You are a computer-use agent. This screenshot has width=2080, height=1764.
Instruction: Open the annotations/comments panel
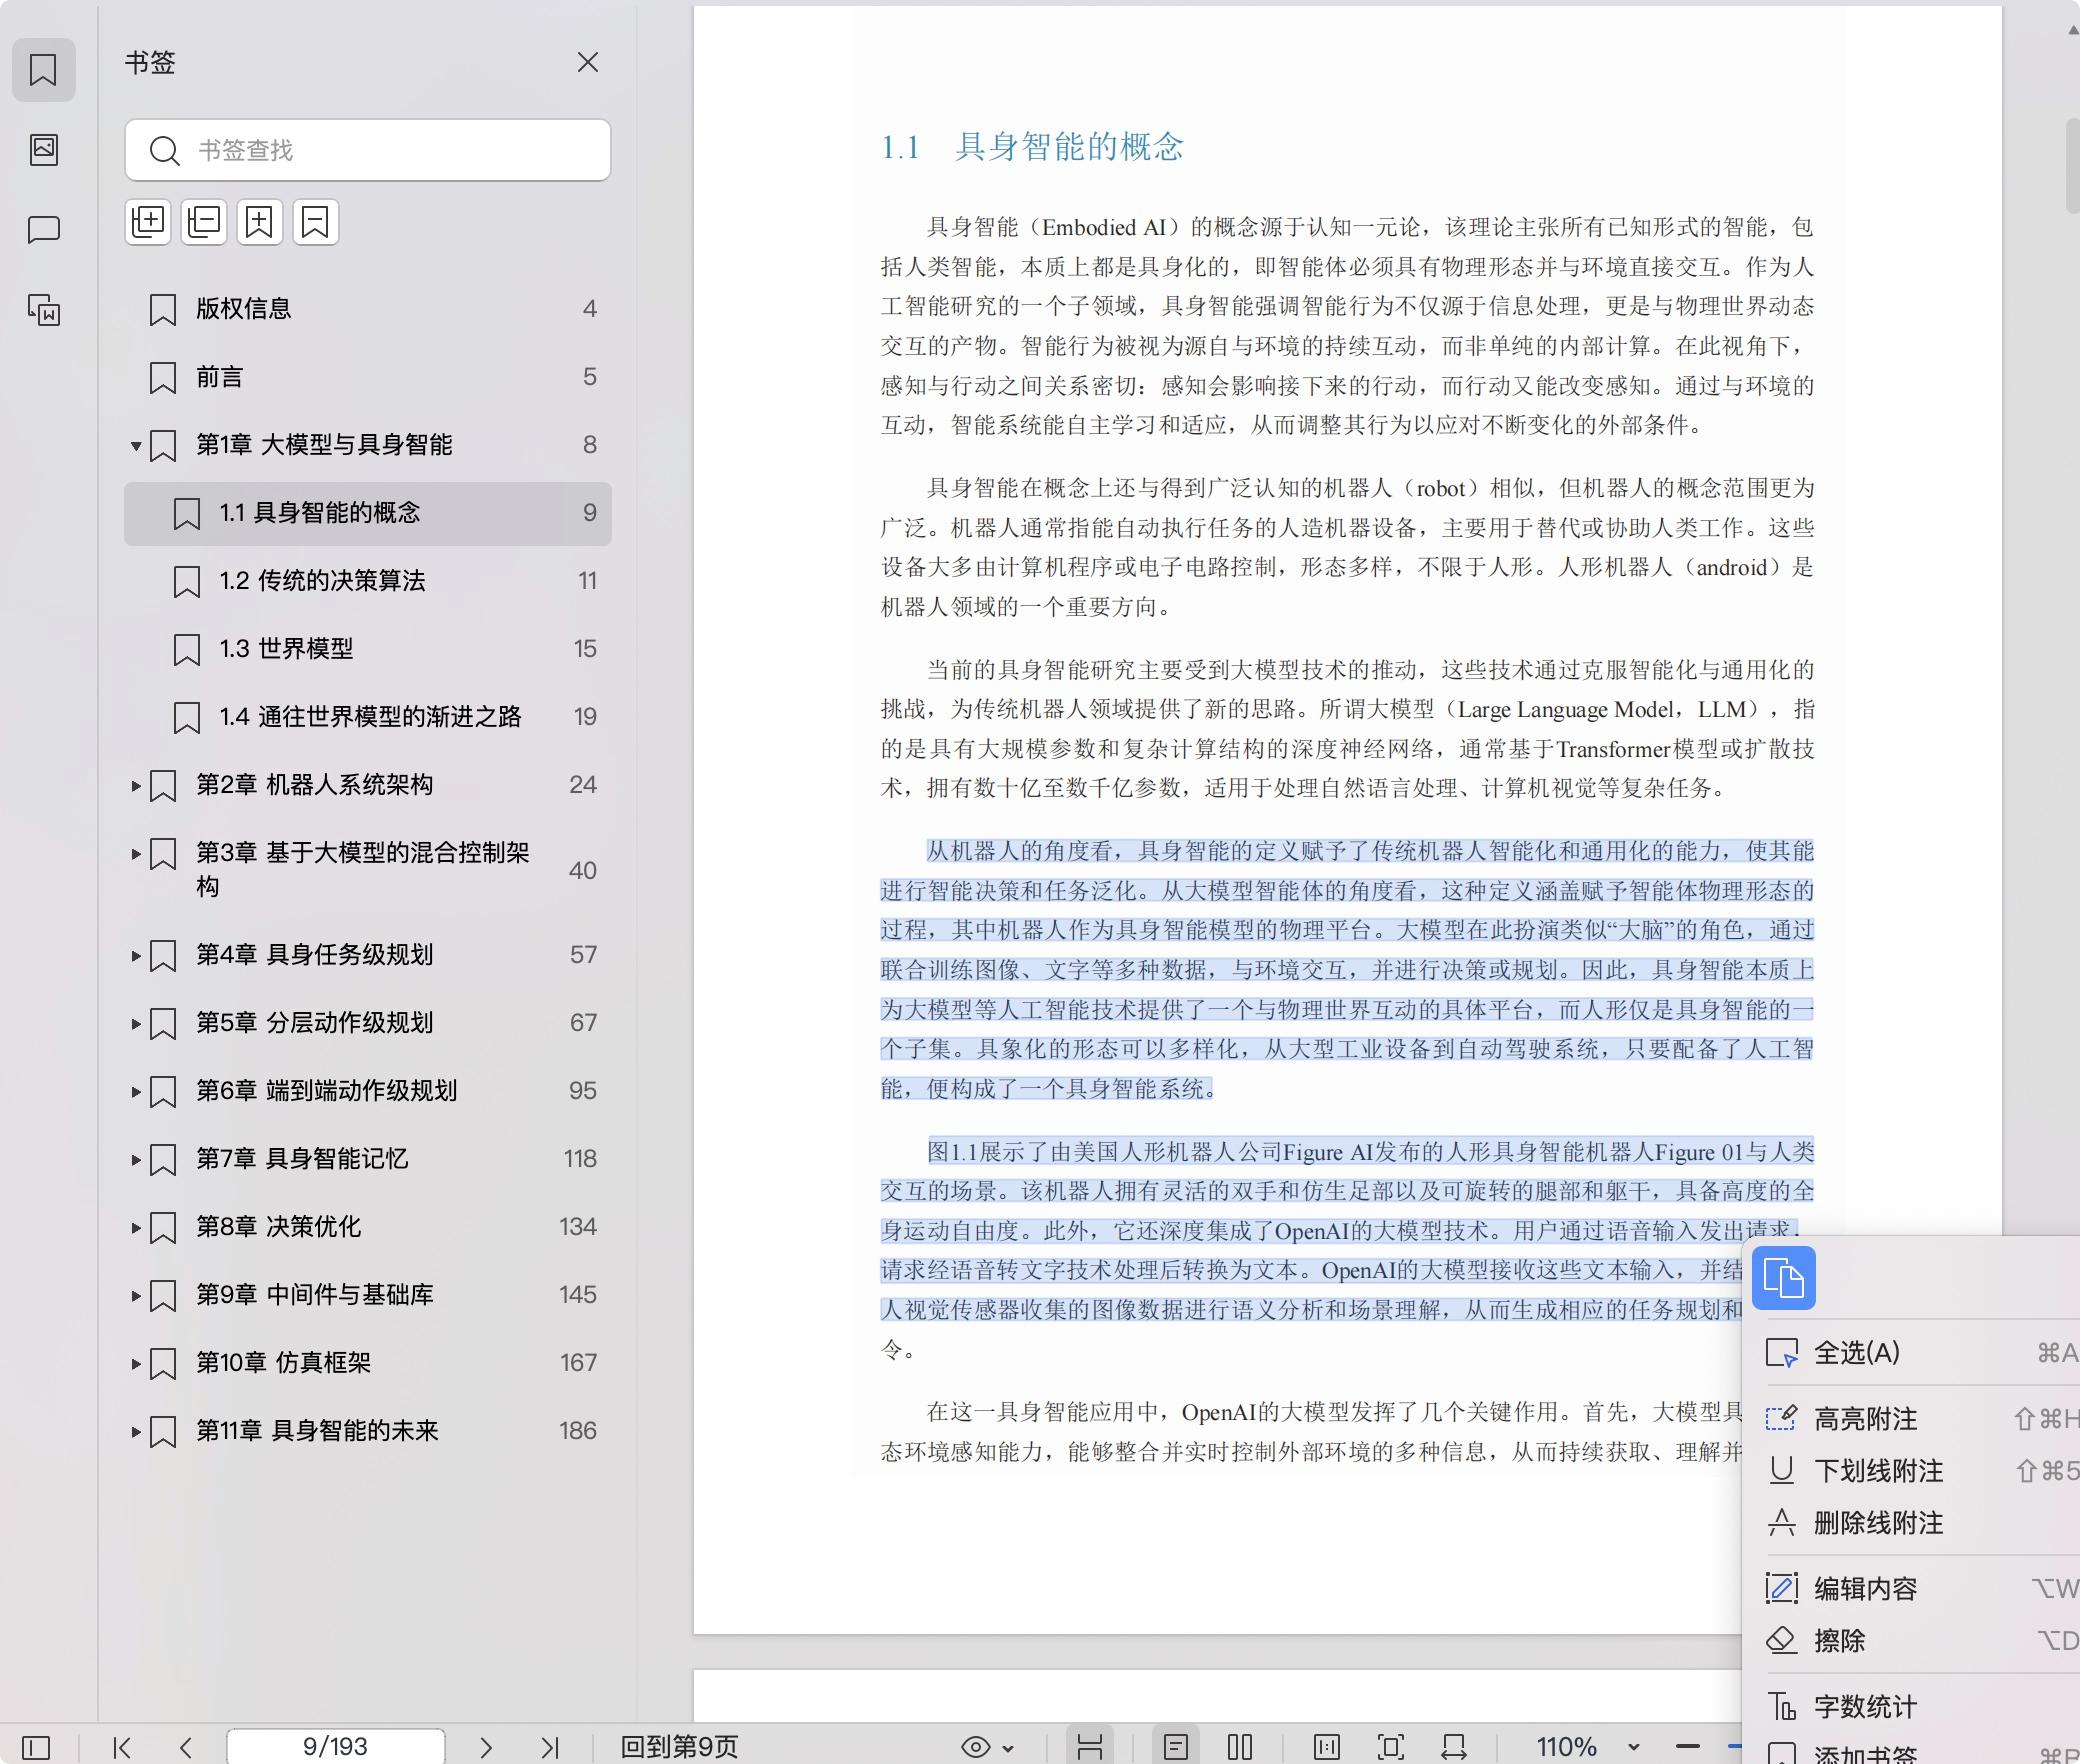[44, 229]
